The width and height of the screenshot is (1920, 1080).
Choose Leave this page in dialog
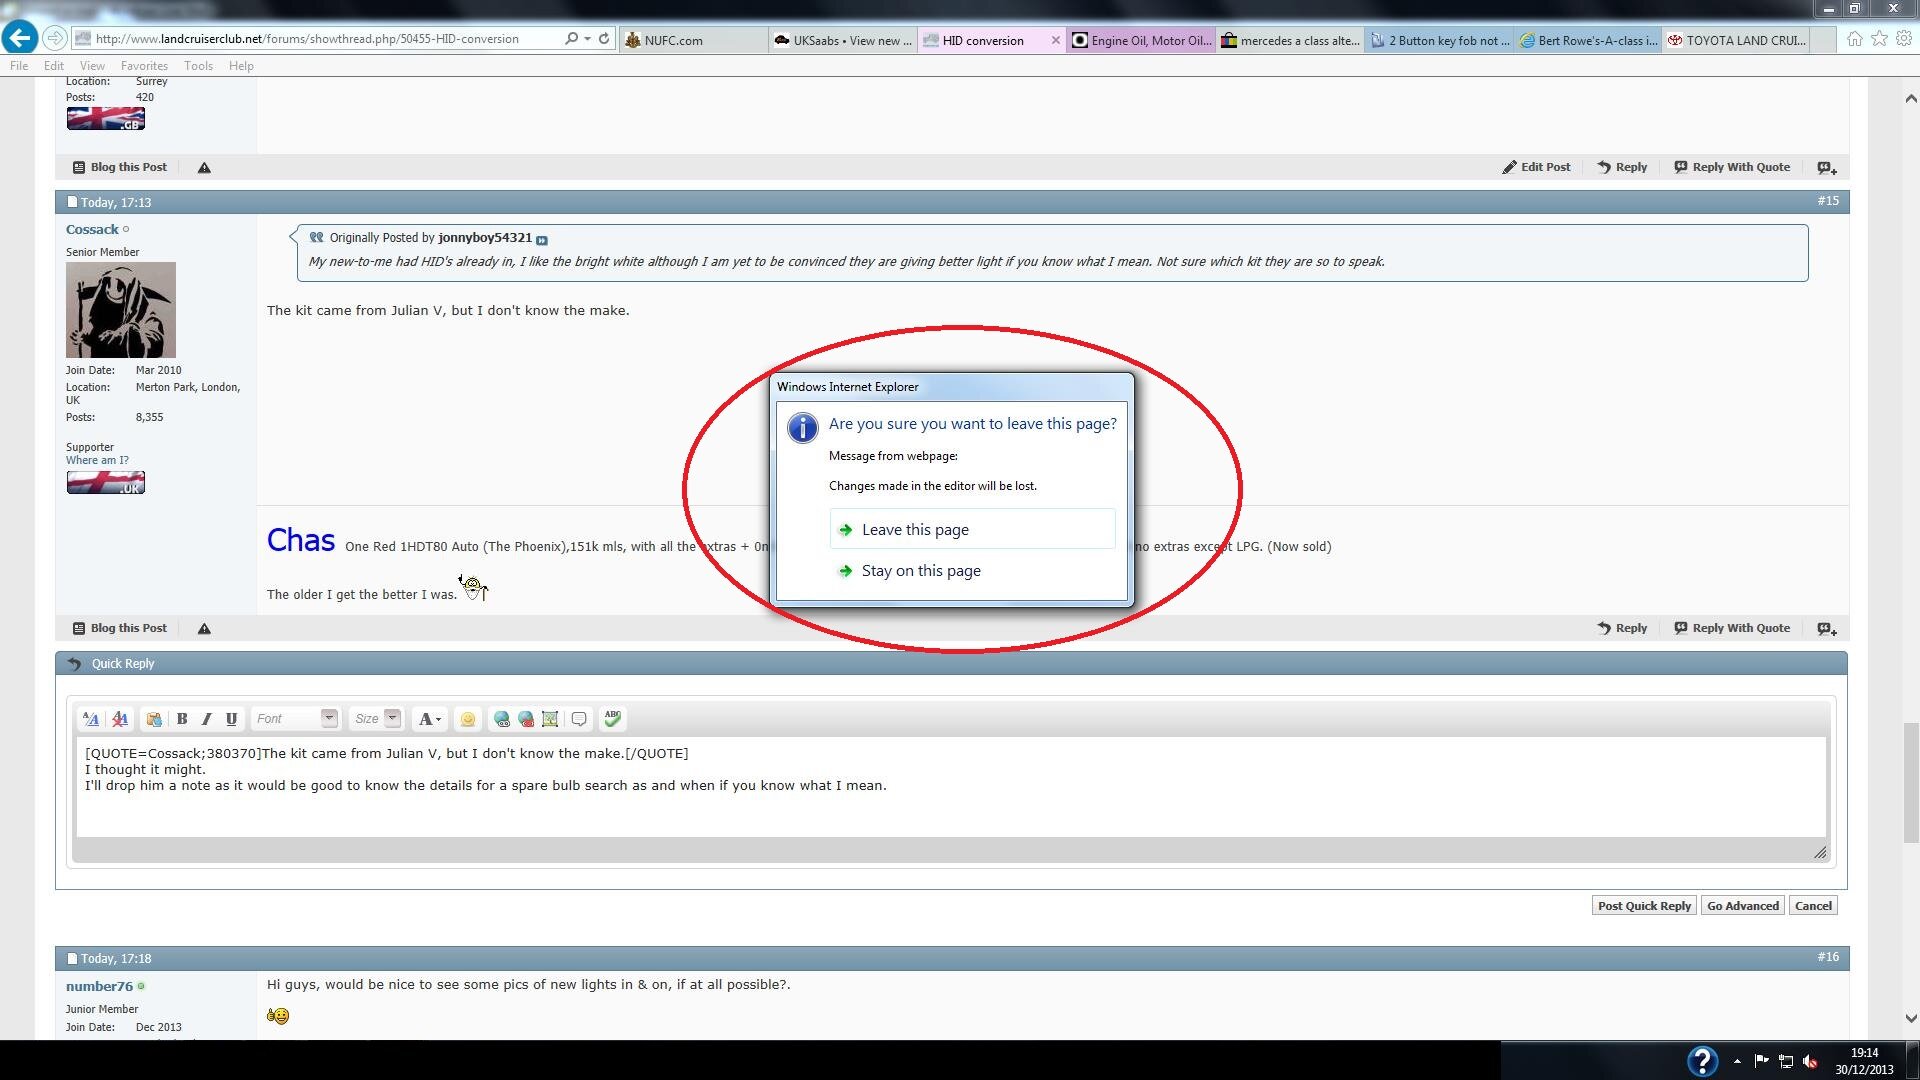tap(972, 529)
